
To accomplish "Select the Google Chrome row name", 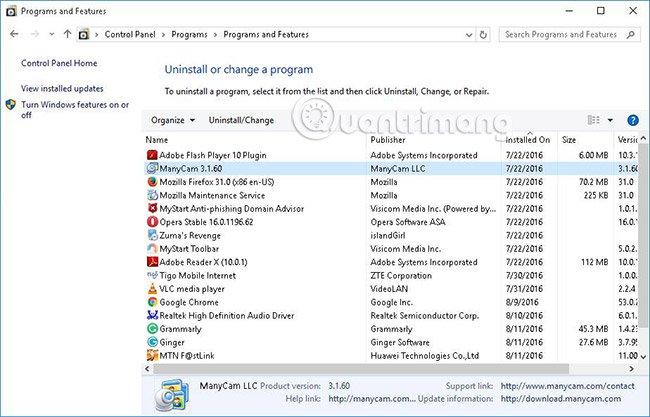I will click(189, 302).
